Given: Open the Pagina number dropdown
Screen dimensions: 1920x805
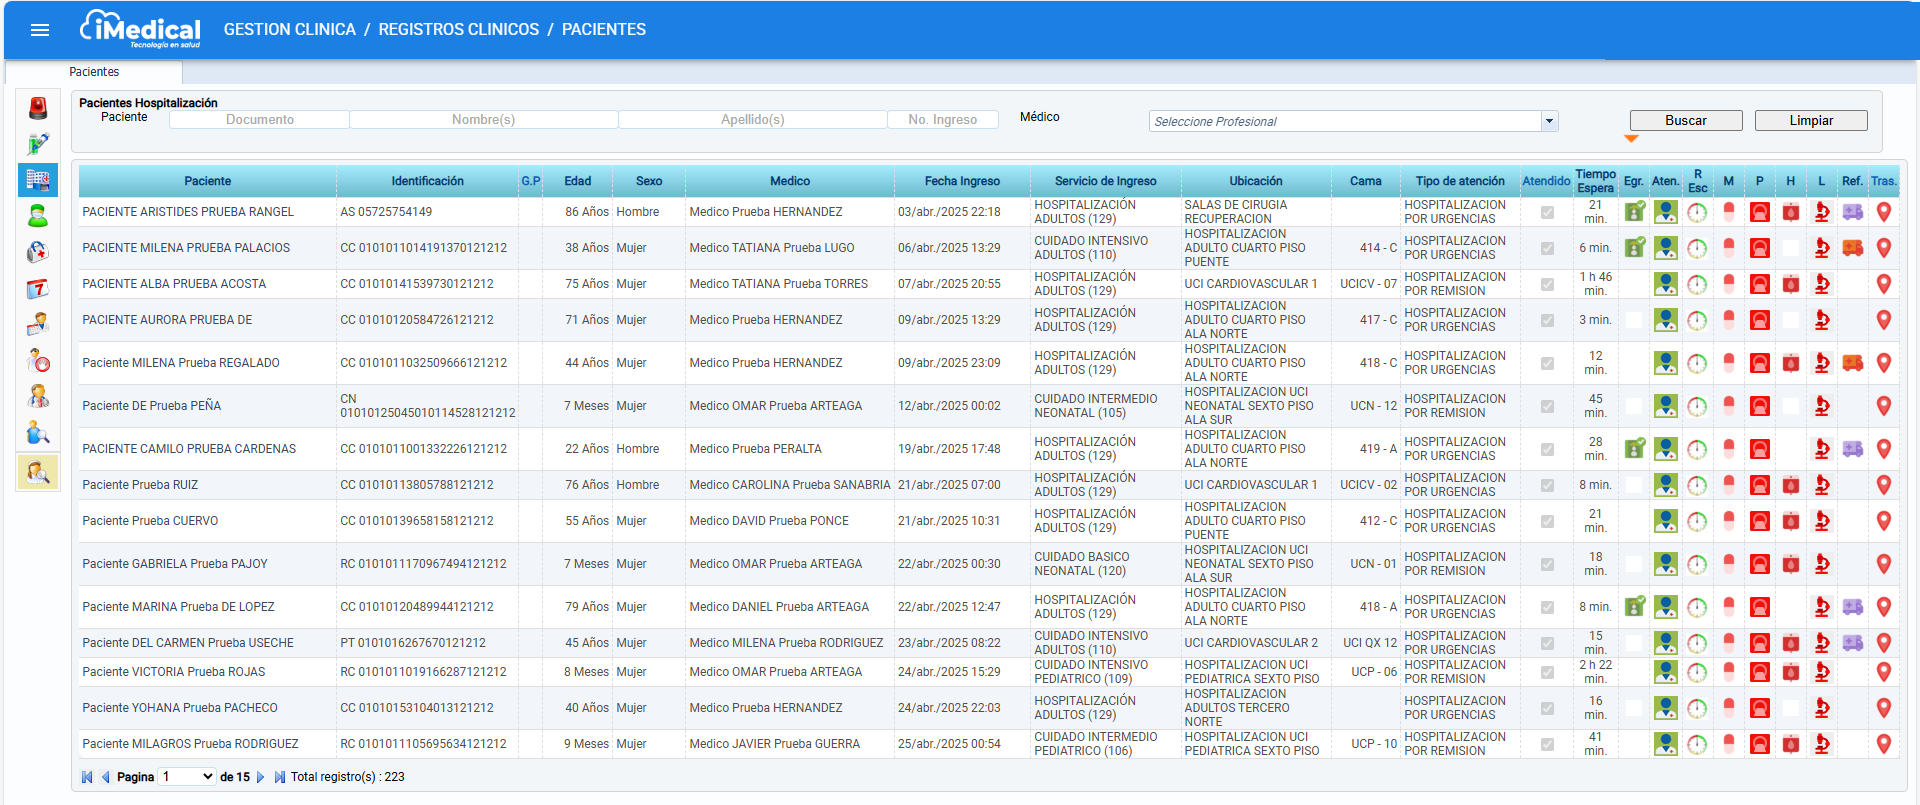Looking at the screenshot, I should (188, 777).
